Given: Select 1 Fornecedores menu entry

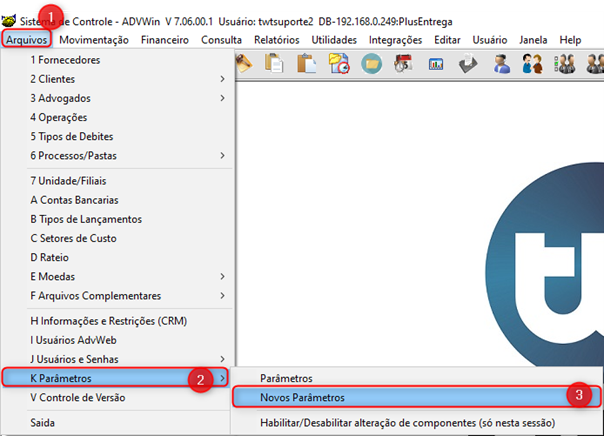Looking at the screenshot, I should [x=117, y=60].
